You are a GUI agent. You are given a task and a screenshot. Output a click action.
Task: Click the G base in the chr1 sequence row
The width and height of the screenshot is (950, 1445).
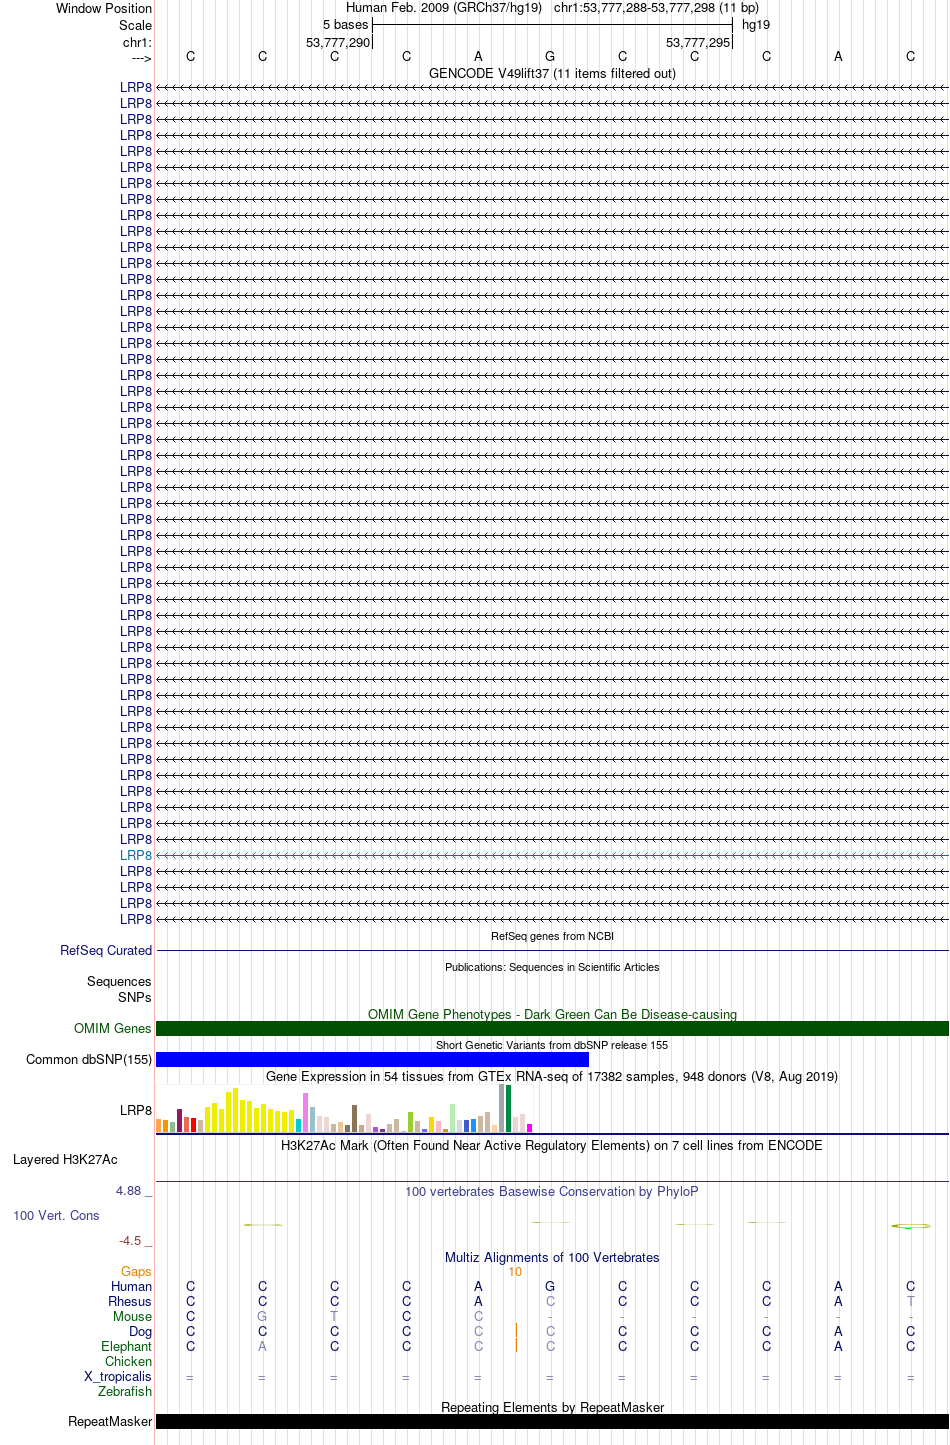(550, 56)
